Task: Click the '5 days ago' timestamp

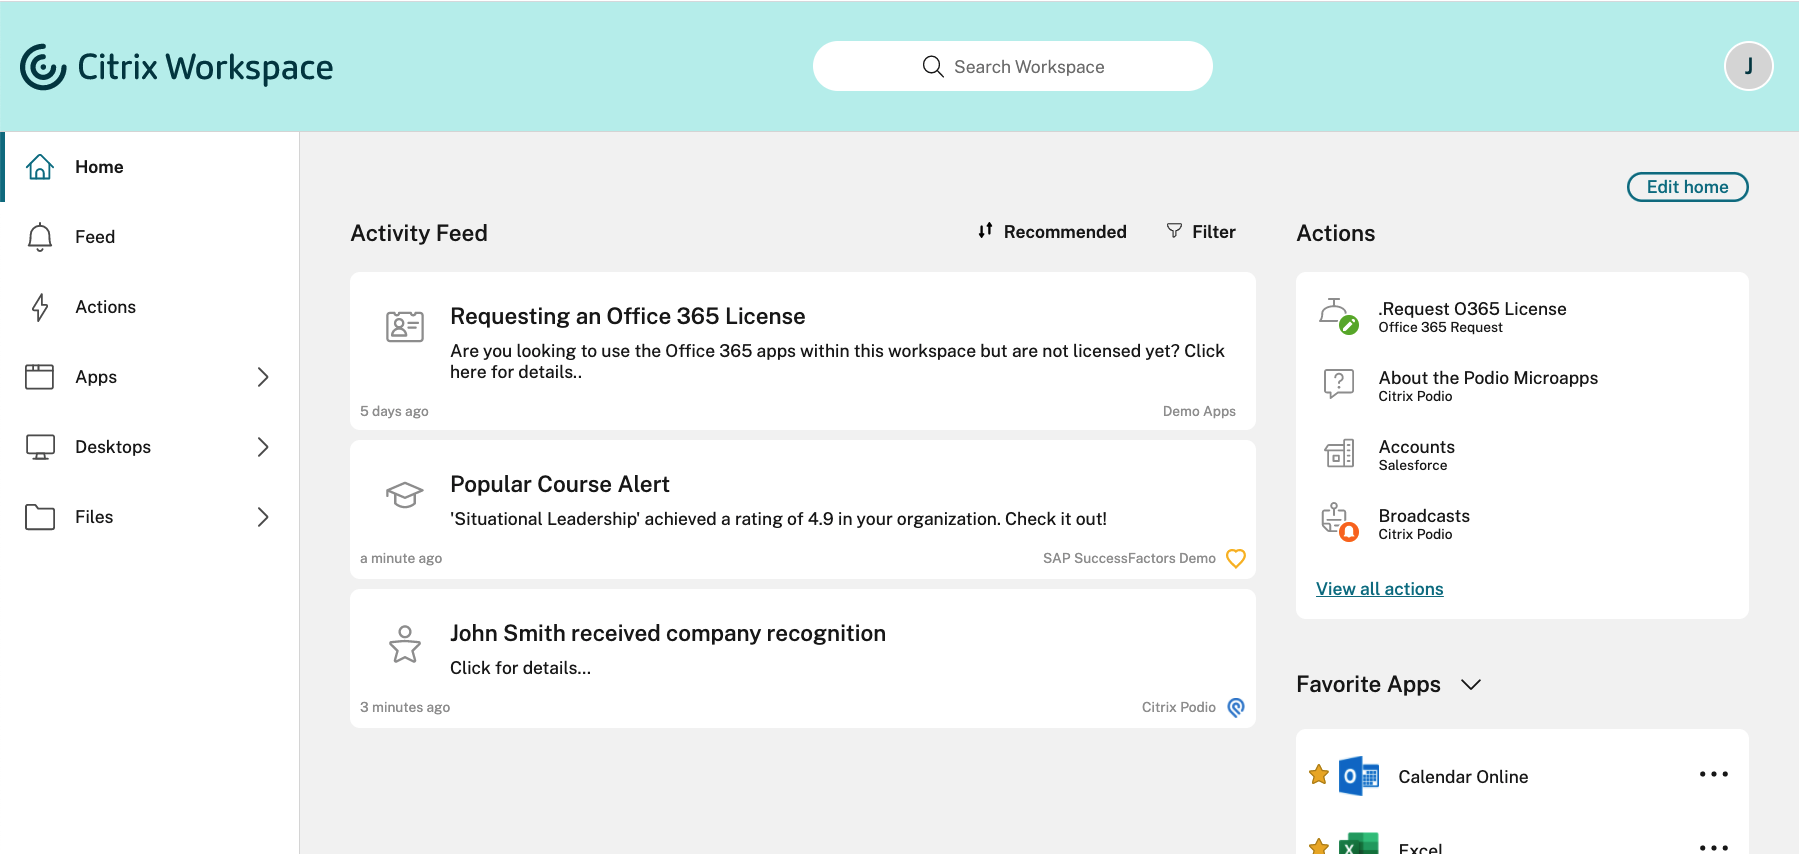Action: coord(394,411)
